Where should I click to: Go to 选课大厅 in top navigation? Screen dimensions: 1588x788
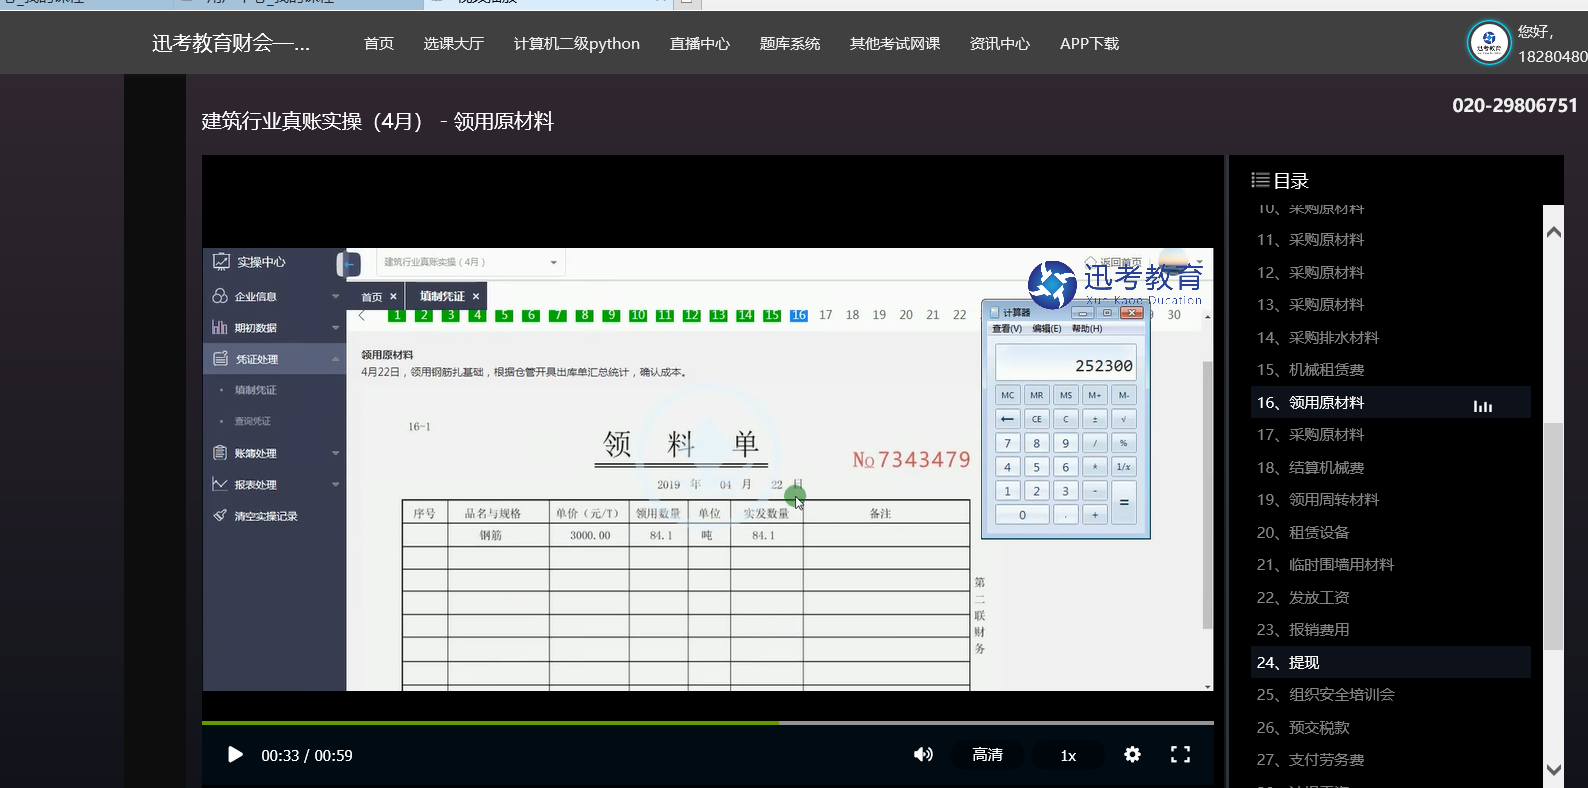point(453,44)
